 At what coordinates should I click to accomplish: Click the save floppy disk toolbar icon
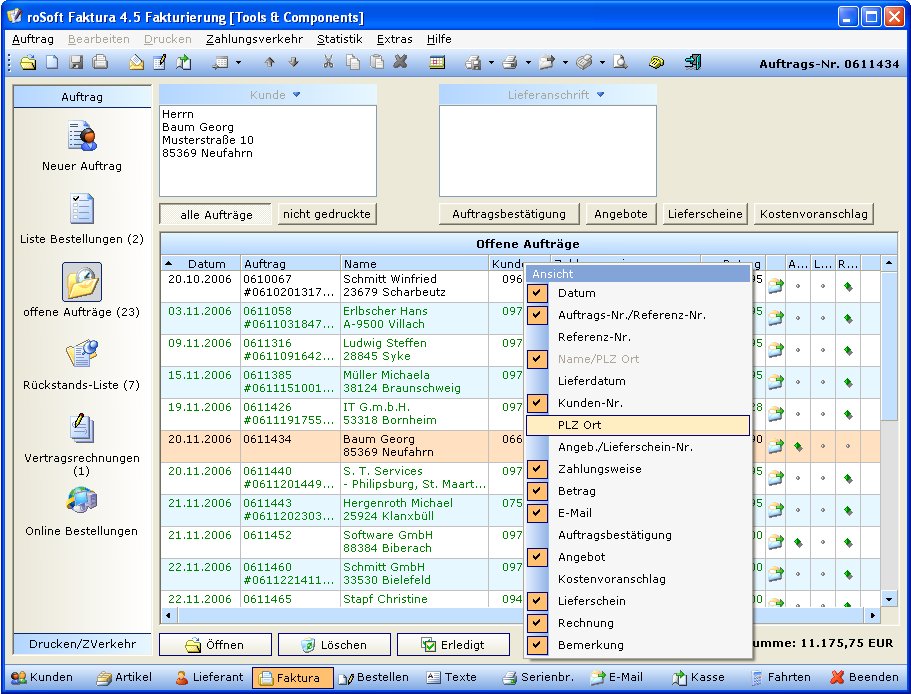(75, 62)
